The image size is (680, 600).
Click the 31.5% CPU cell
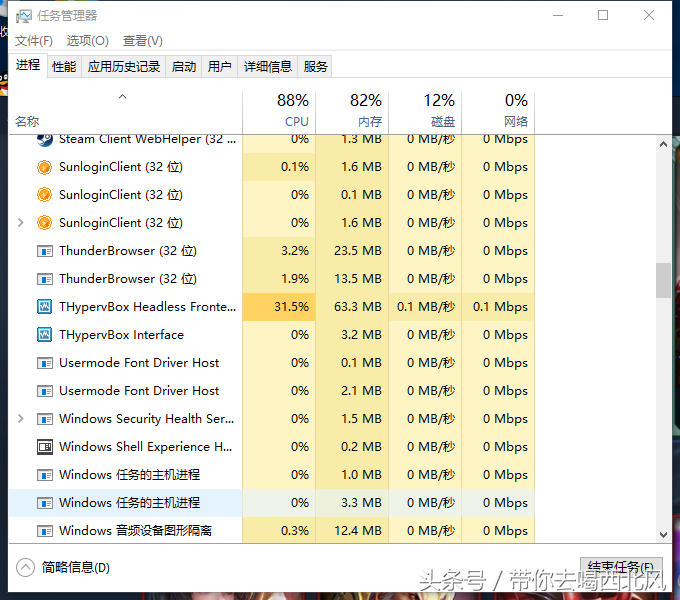point(279,307)
